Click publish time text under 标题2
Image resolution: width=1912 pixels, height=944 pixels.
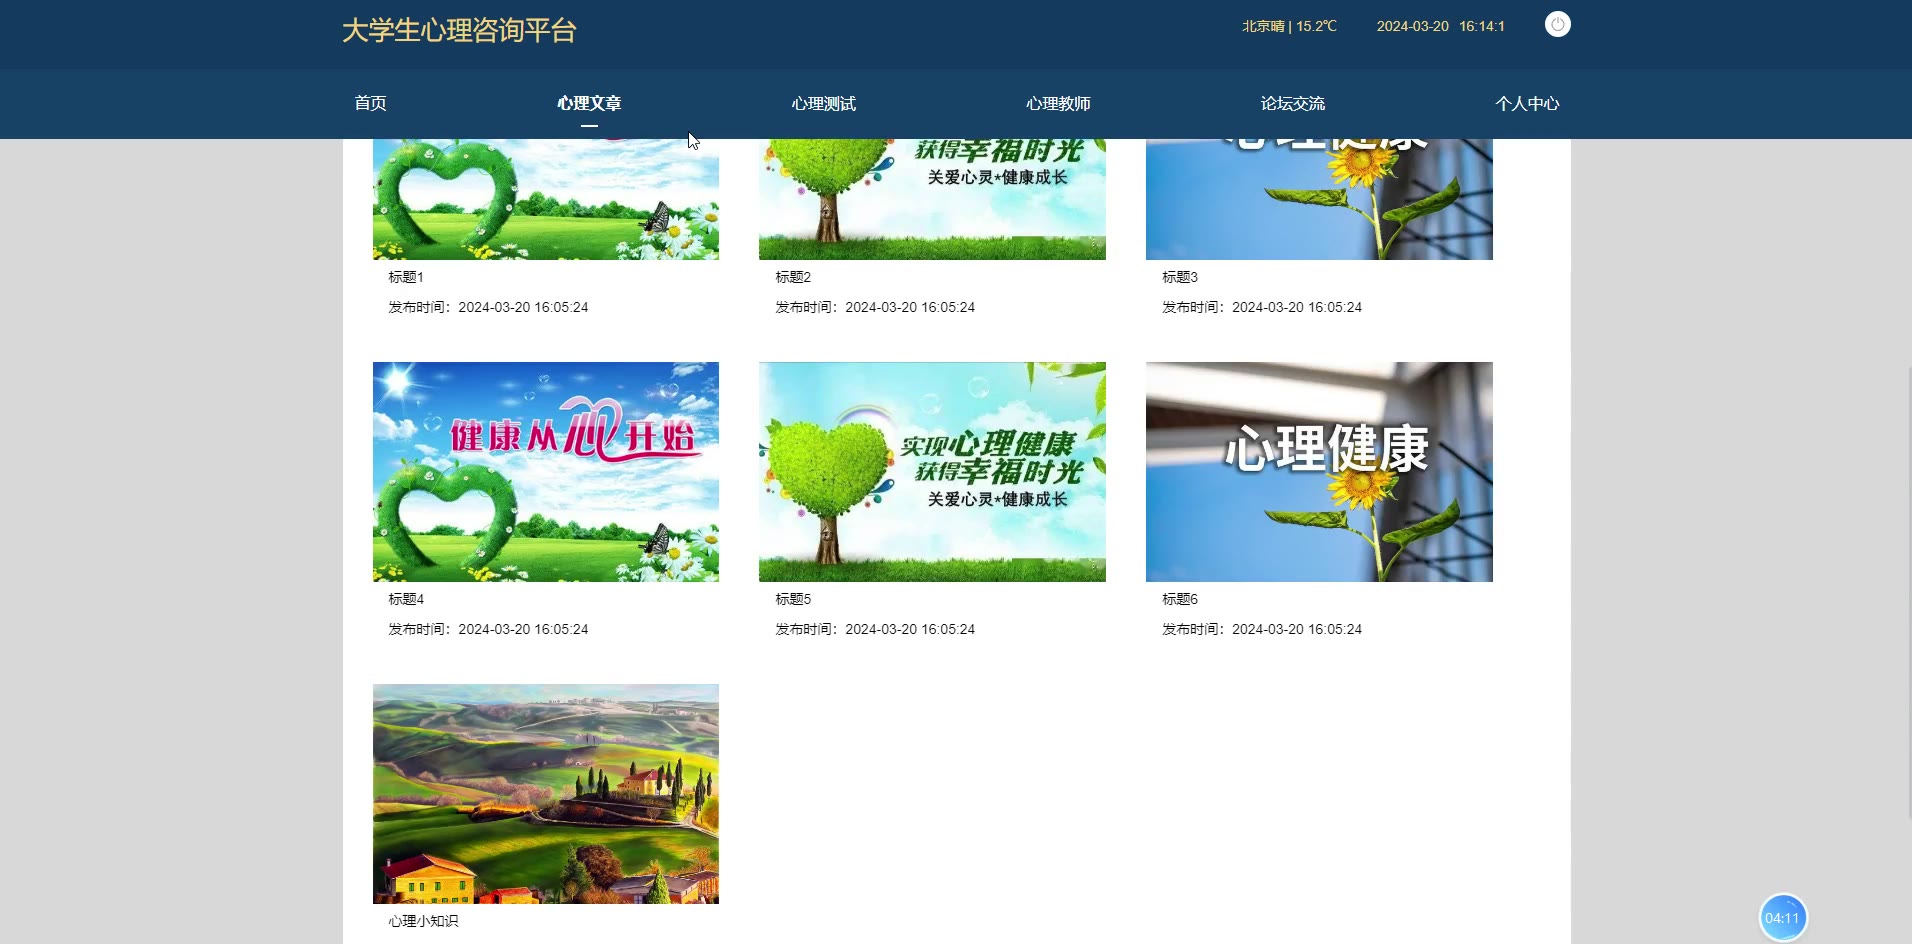click(875, 307)
